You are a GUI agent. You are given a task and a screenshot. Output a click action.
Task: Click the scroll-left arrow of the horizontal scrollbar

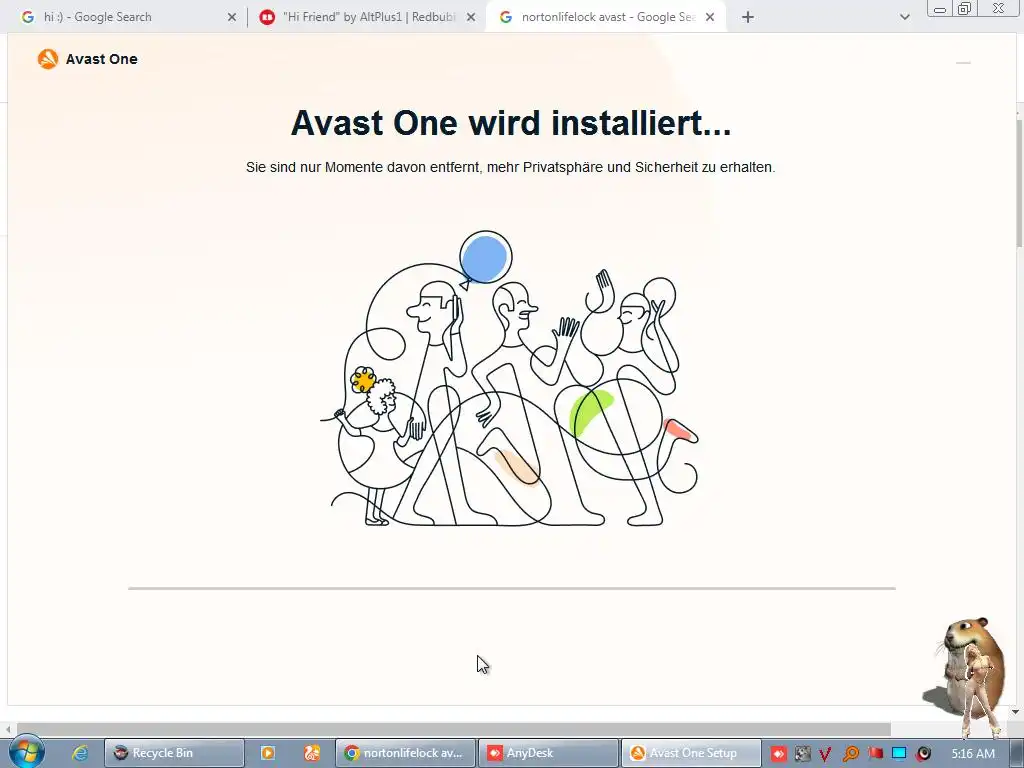pyautogui.click(x=8, y=729)
